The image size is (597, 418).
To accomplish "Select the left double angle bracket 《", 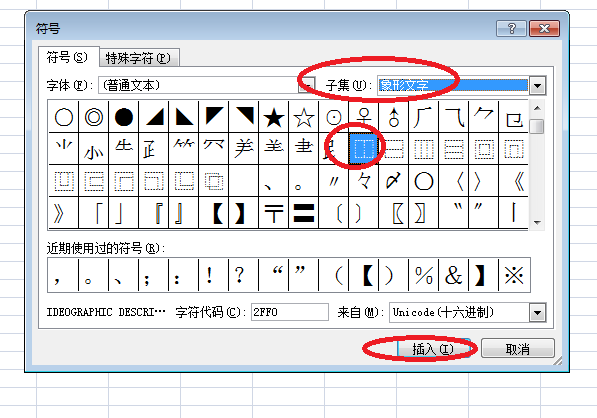I will coord(514,181).
